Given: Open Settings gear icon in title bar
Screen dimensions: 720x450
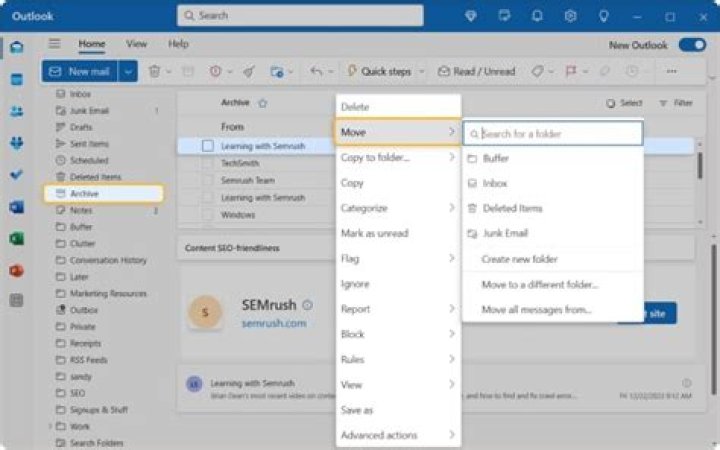Looking at the screenshot, I should [570, 16].
